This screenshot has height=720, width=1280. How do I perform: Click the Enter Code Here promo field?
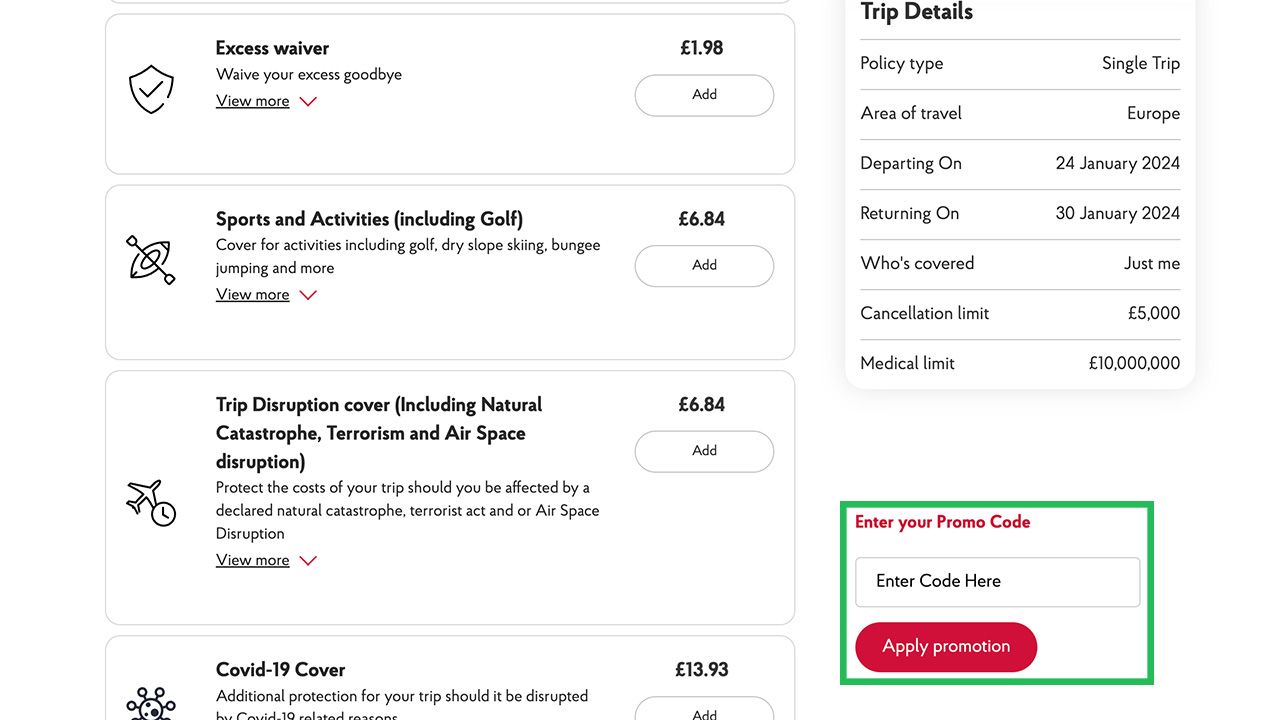[997, 581]
